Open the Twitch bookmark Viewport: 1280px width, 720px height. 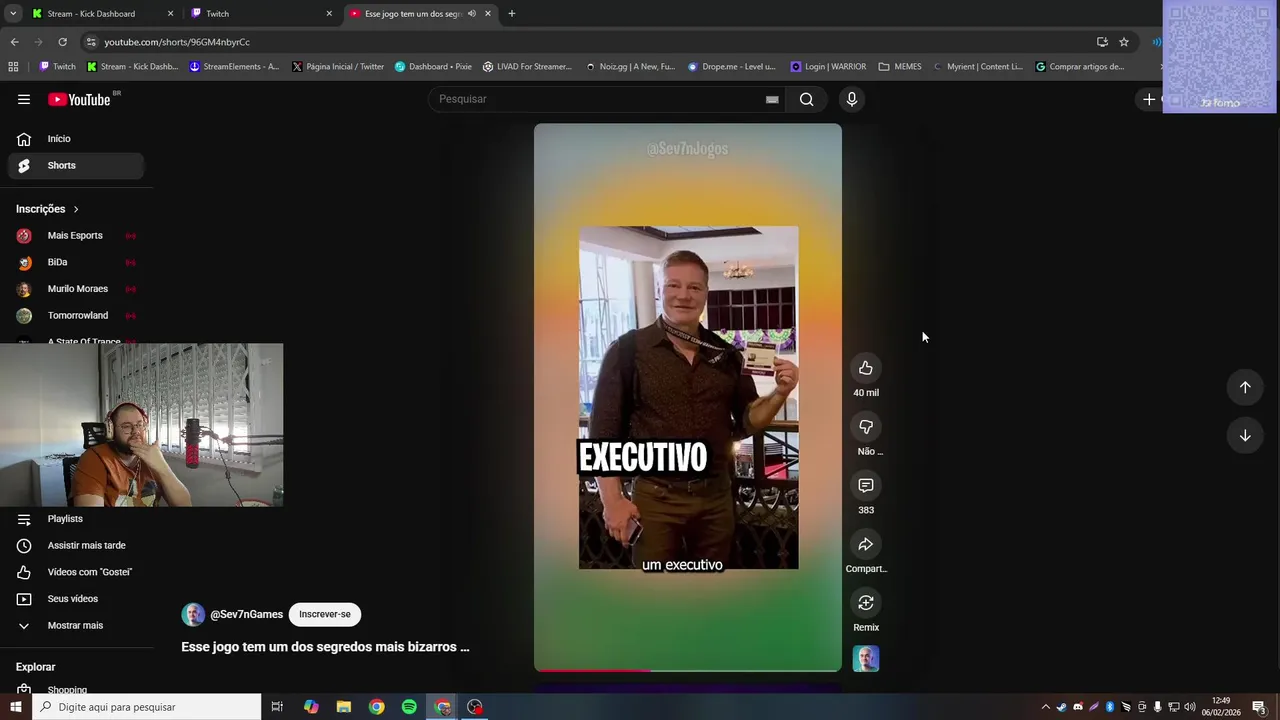click(57, 67)
